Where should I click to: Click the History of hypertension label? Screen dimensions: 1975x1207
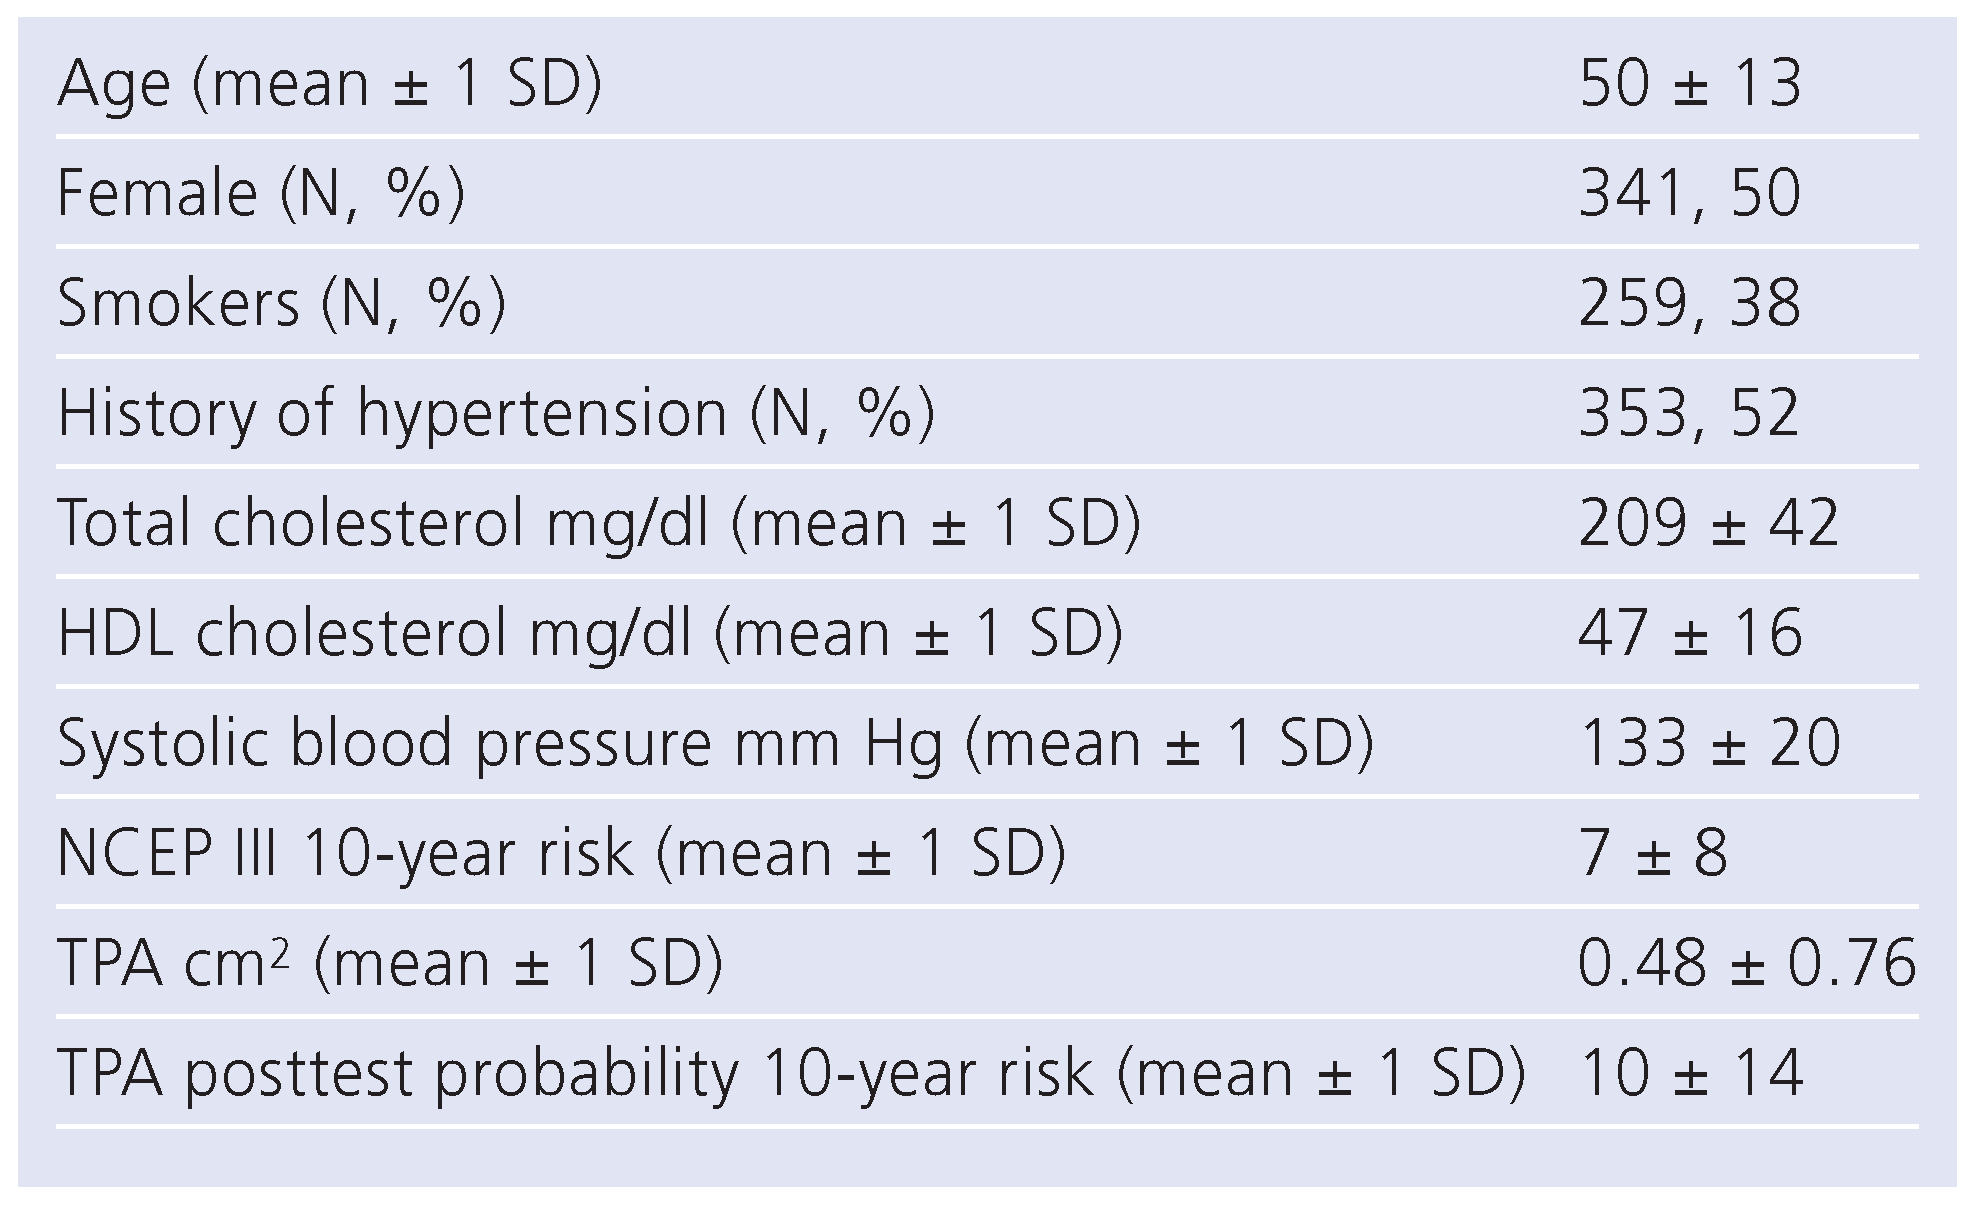click(x=496, y=413)
